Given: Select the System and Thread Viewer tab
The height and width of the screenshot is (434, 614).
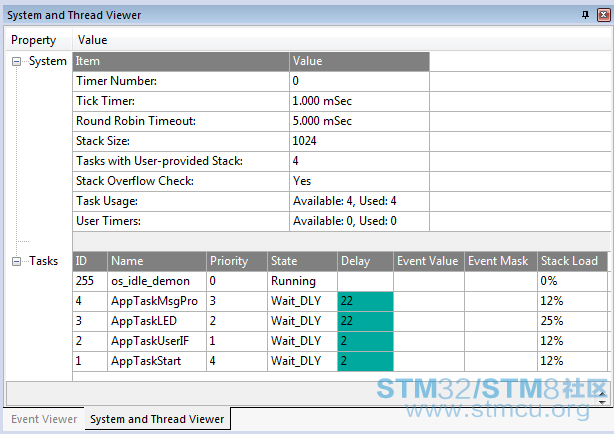Looking at the screenshot, I should (157, 419).
